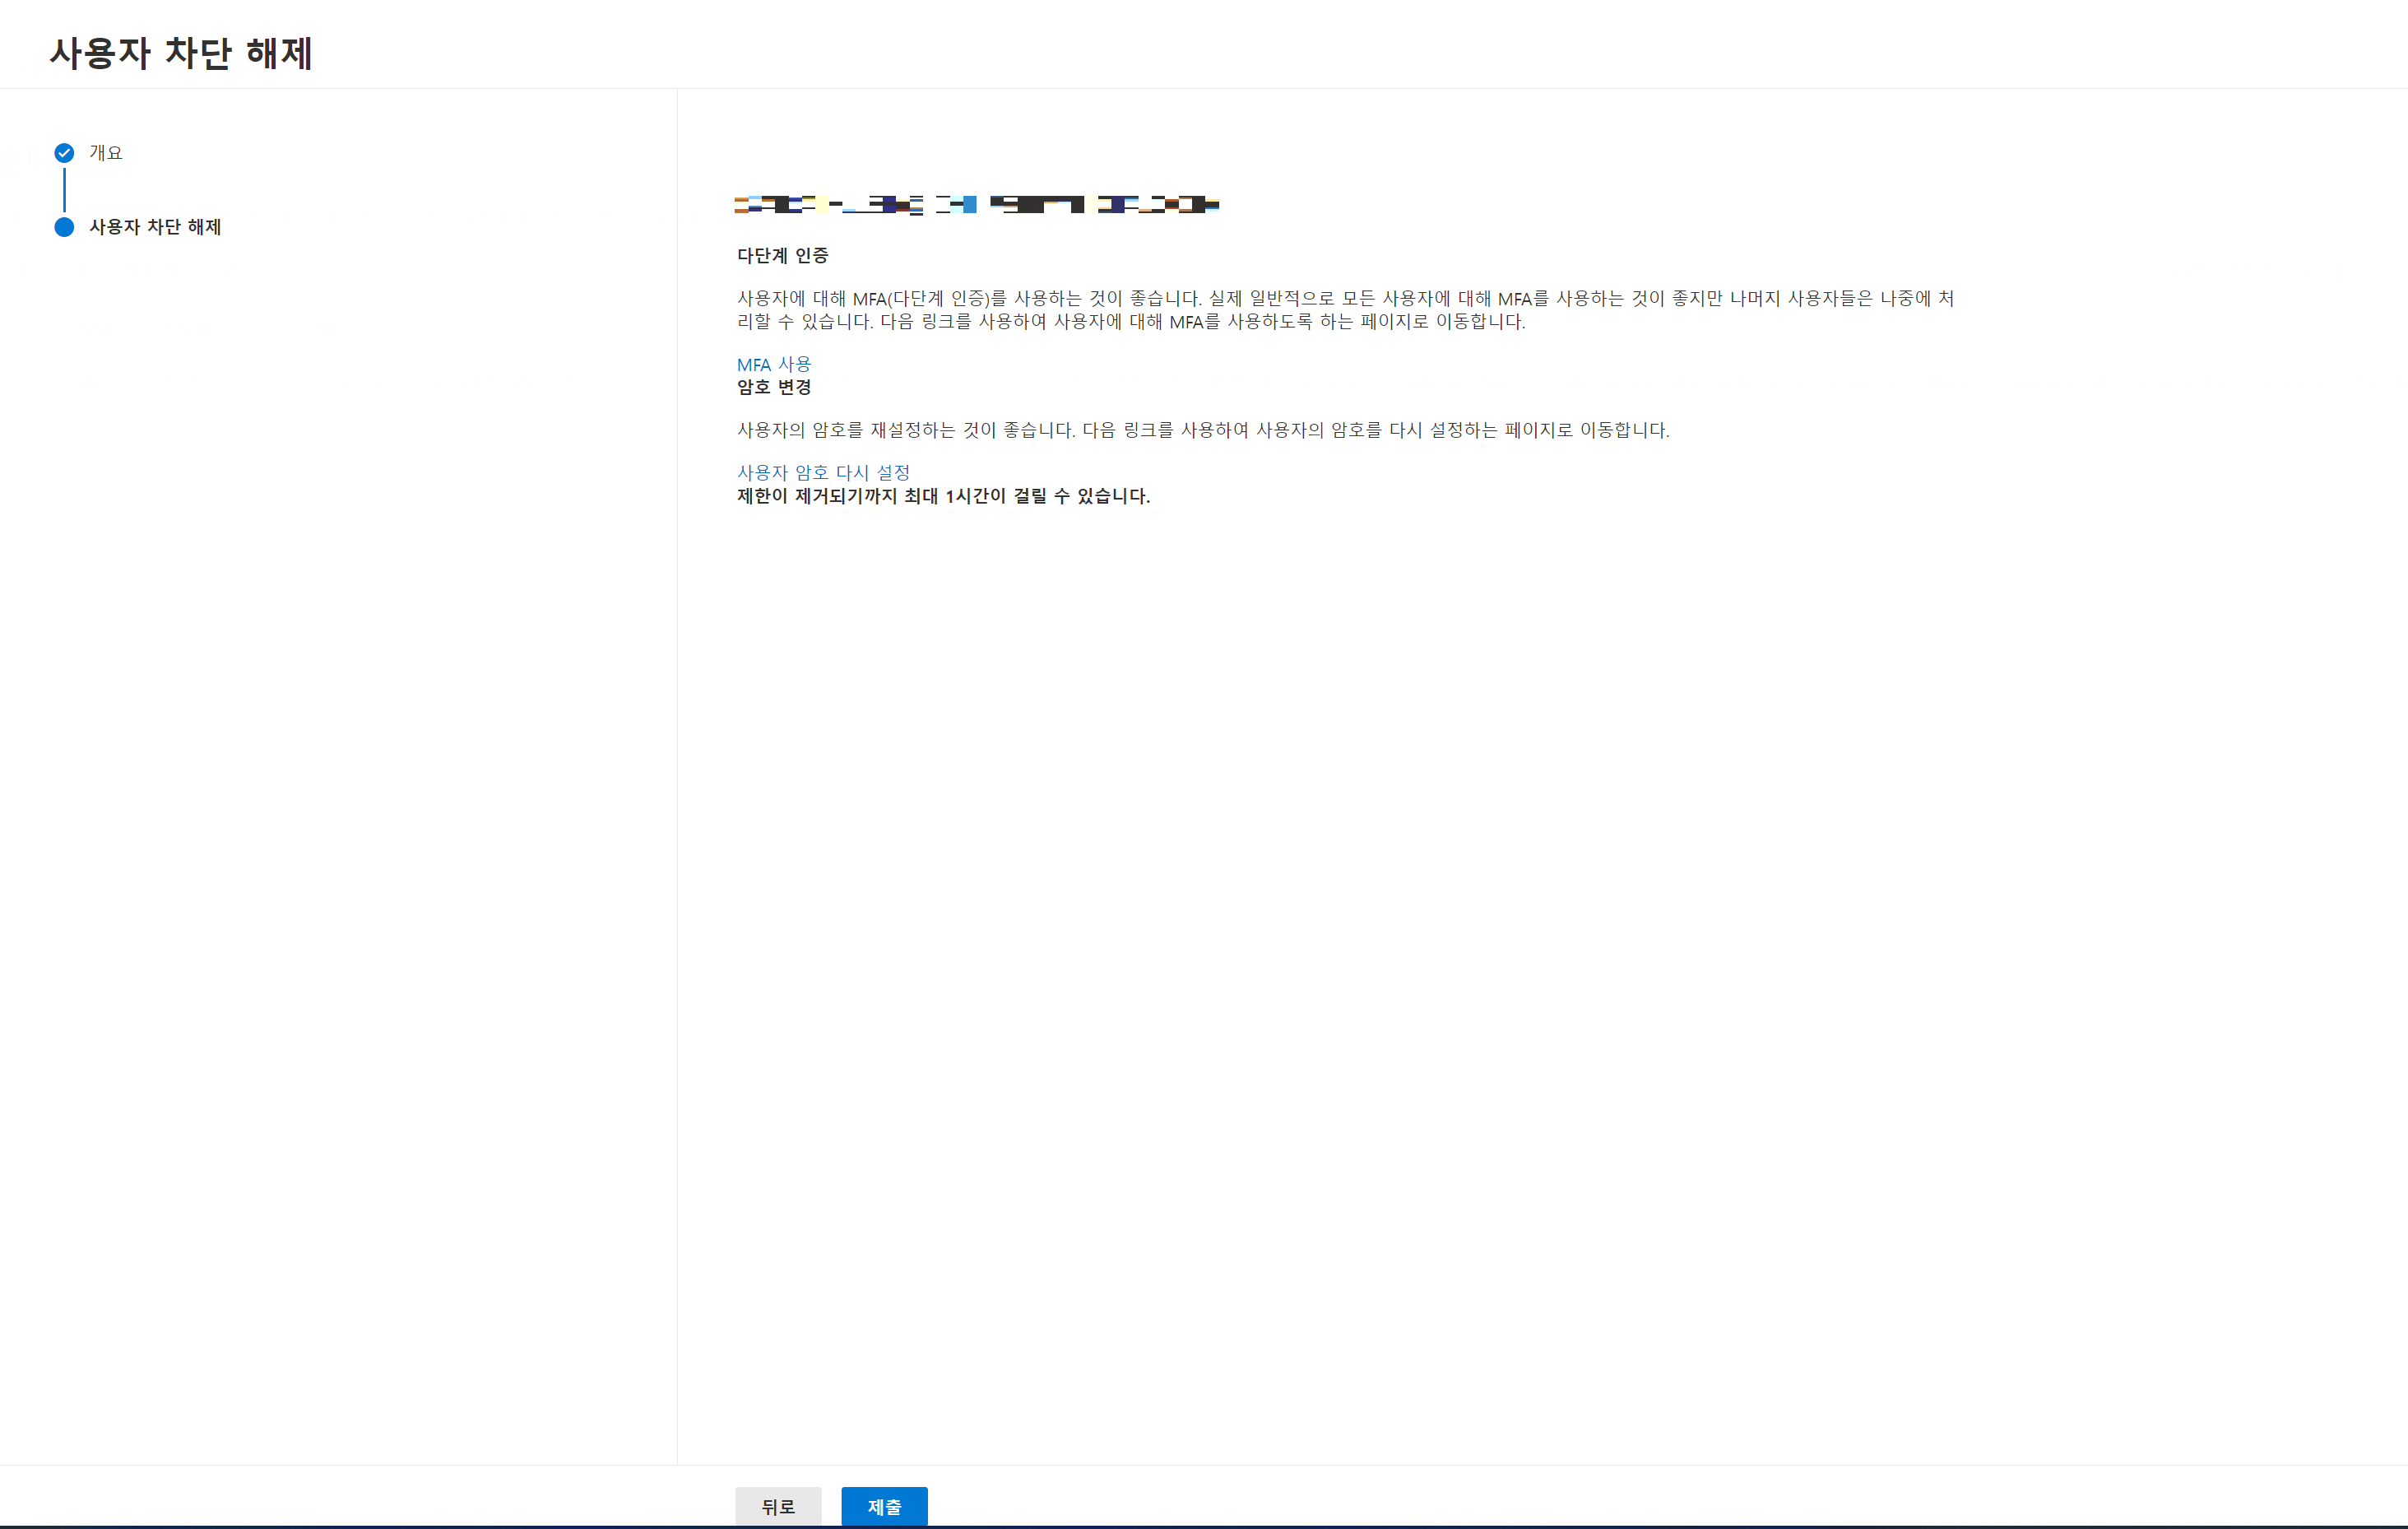
Task: Click empty footer area right of 제출
Action: (x=1600, y=1500)
